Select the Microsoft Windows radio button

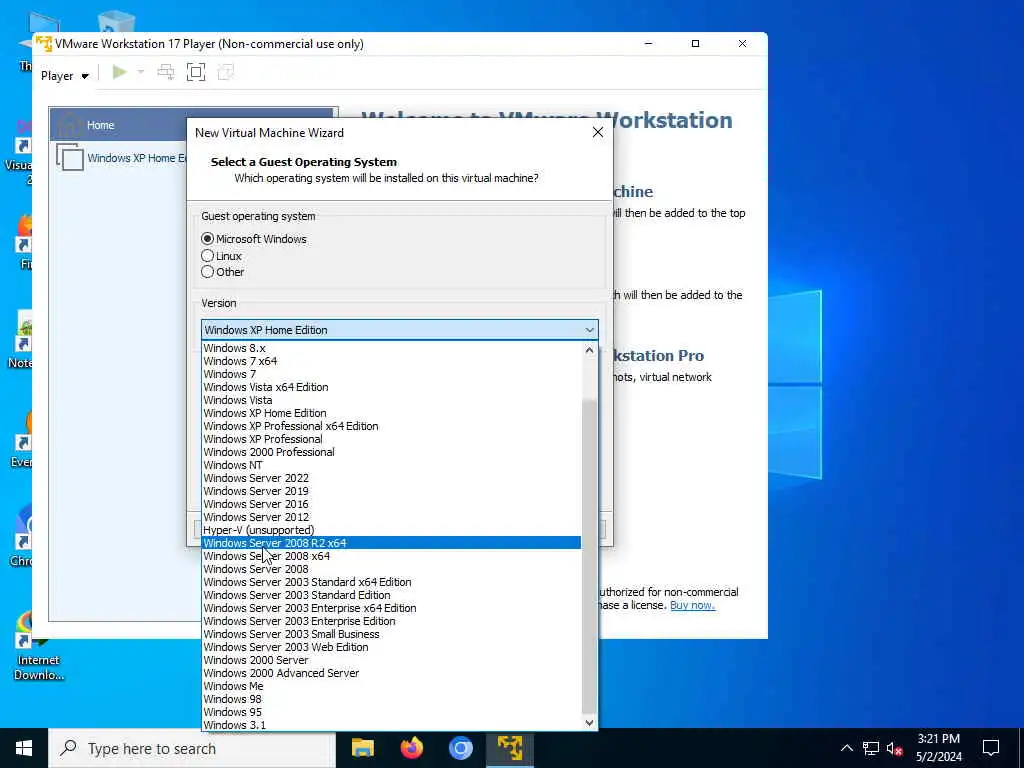tap(208, 239)
